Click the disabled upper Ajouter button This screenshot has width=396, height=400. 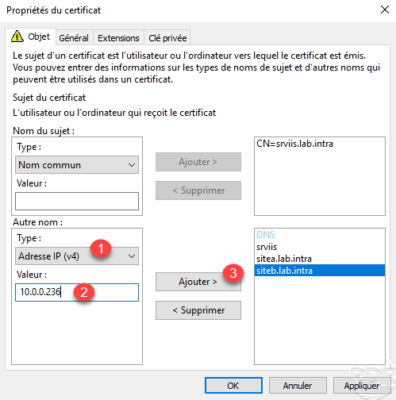pos(198,162)
